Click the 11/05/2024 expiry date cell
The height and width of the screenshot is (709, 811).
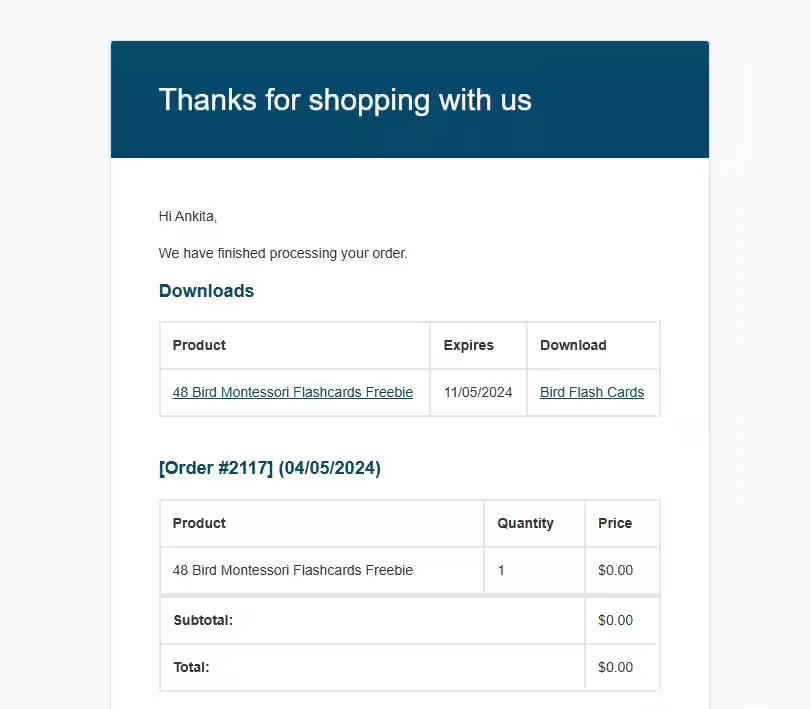pos(478,392)
